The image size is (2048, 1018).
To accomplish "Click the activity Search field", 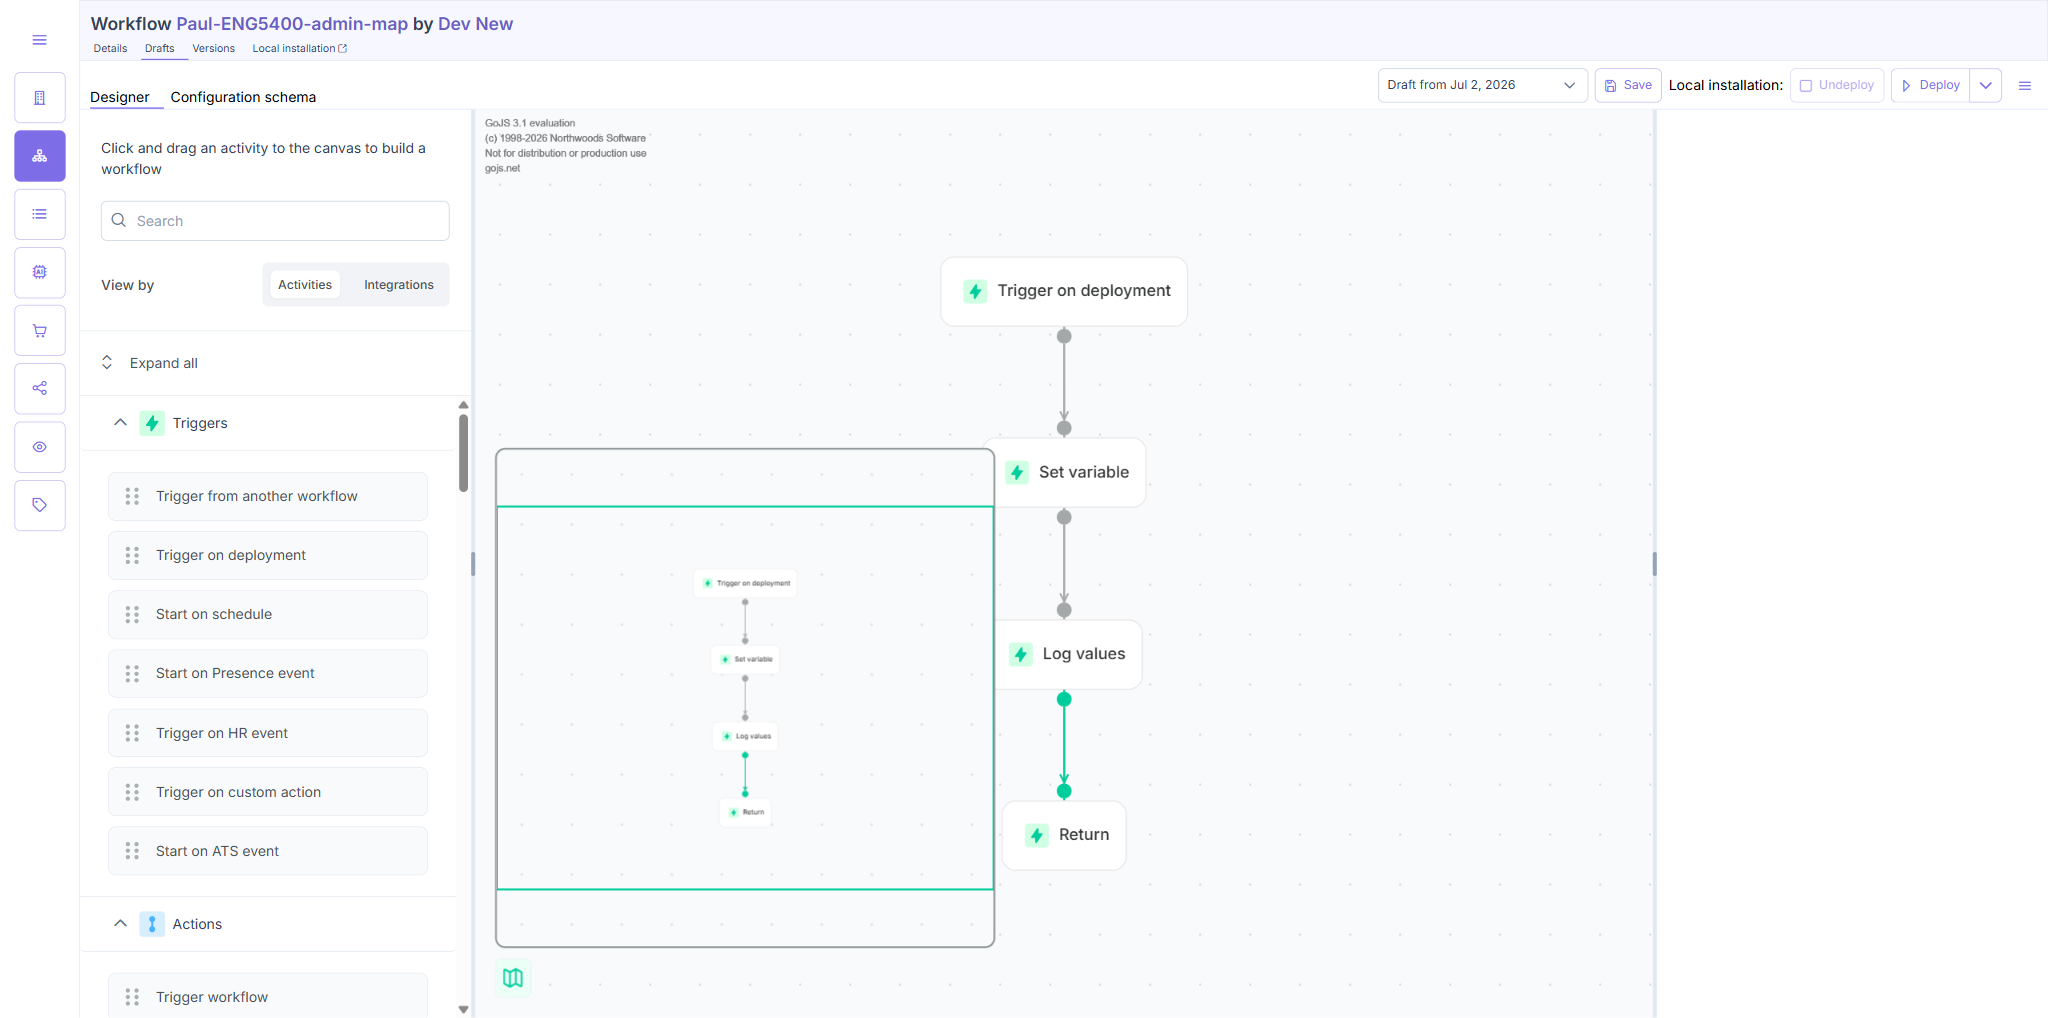I will click(275, 221).
